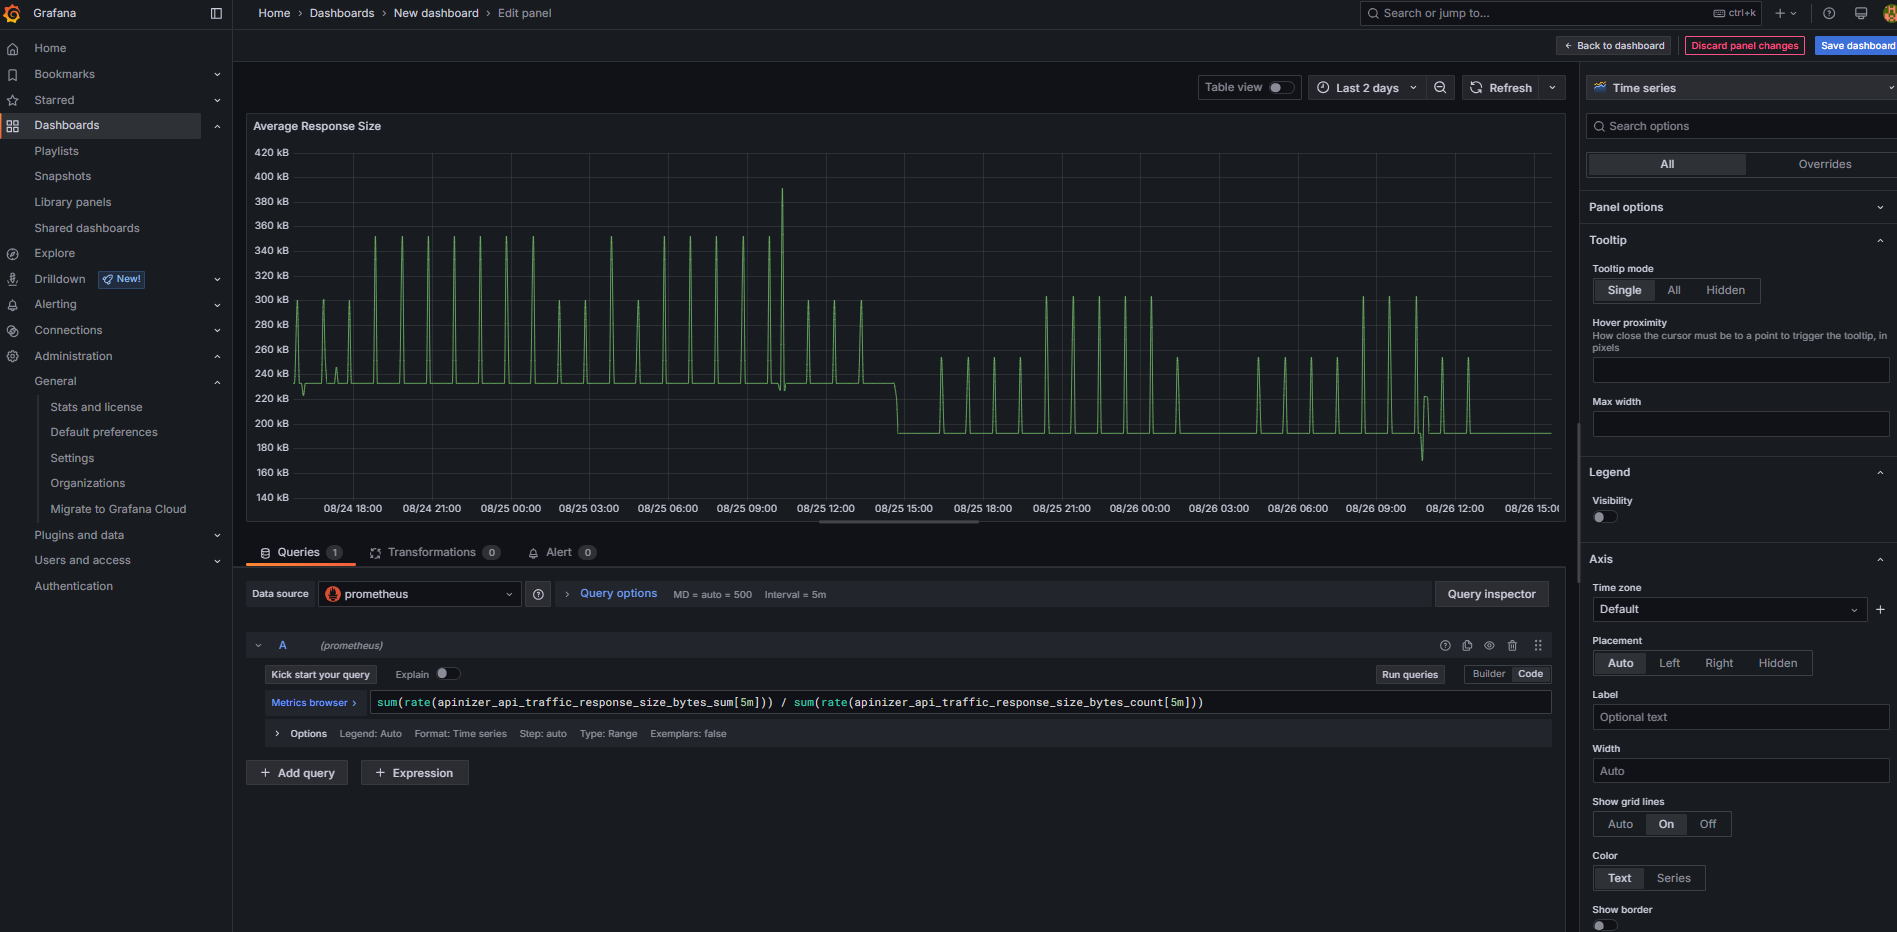1897x932 pixels.
Task: Click the Starred star icon in the sidebar
Action: tap(13, 101)
